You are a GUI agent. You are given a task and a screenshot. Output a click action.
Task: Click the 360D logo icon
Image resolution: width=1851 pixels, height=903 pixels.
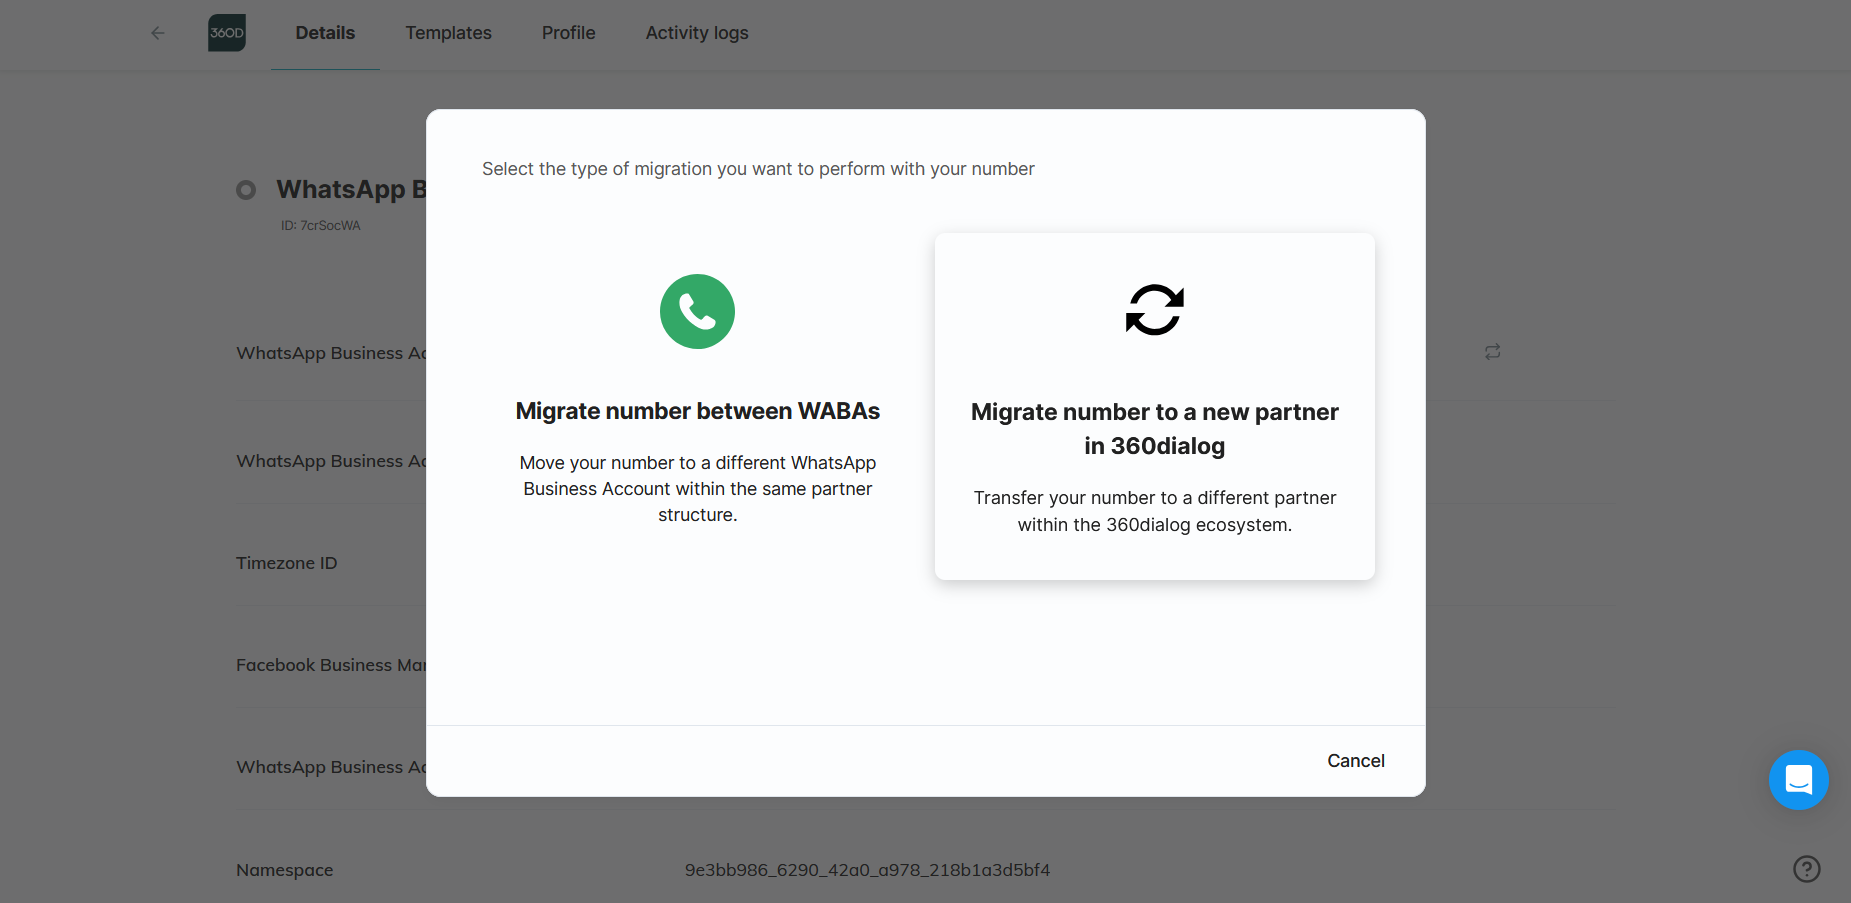[227, 33]
